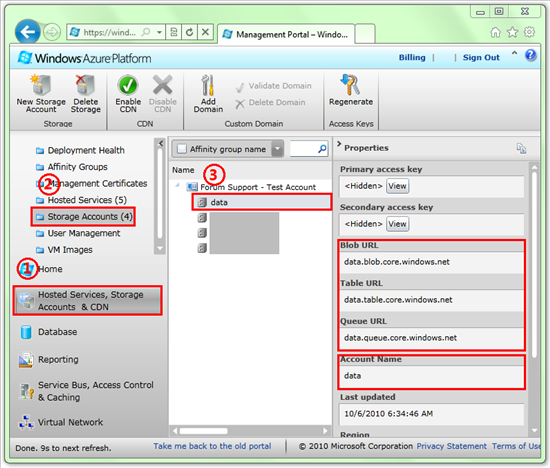The height and width of the screenshot is (468, 550).
Task: Select VM Images folder
Action: 65,250
